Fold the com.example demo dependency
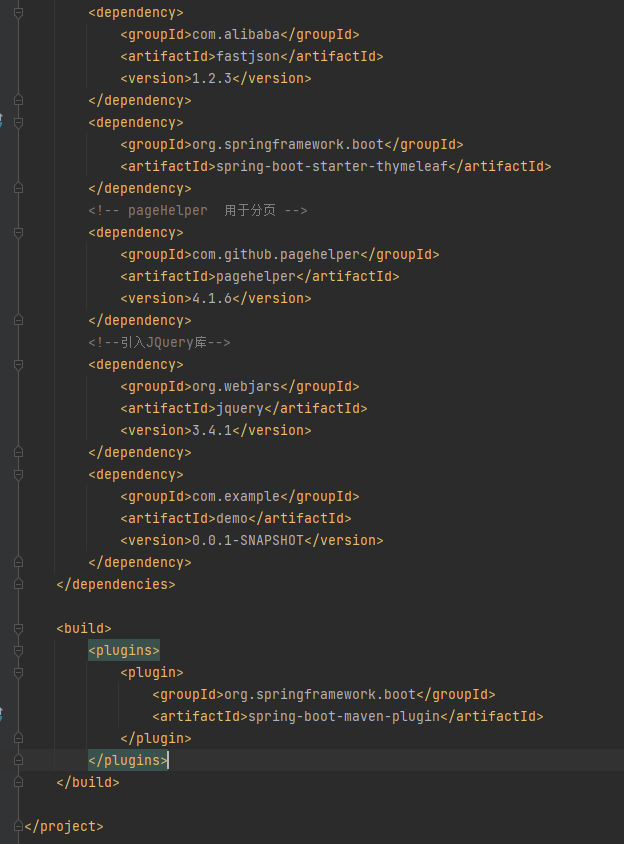 click(x=18, y=474)
